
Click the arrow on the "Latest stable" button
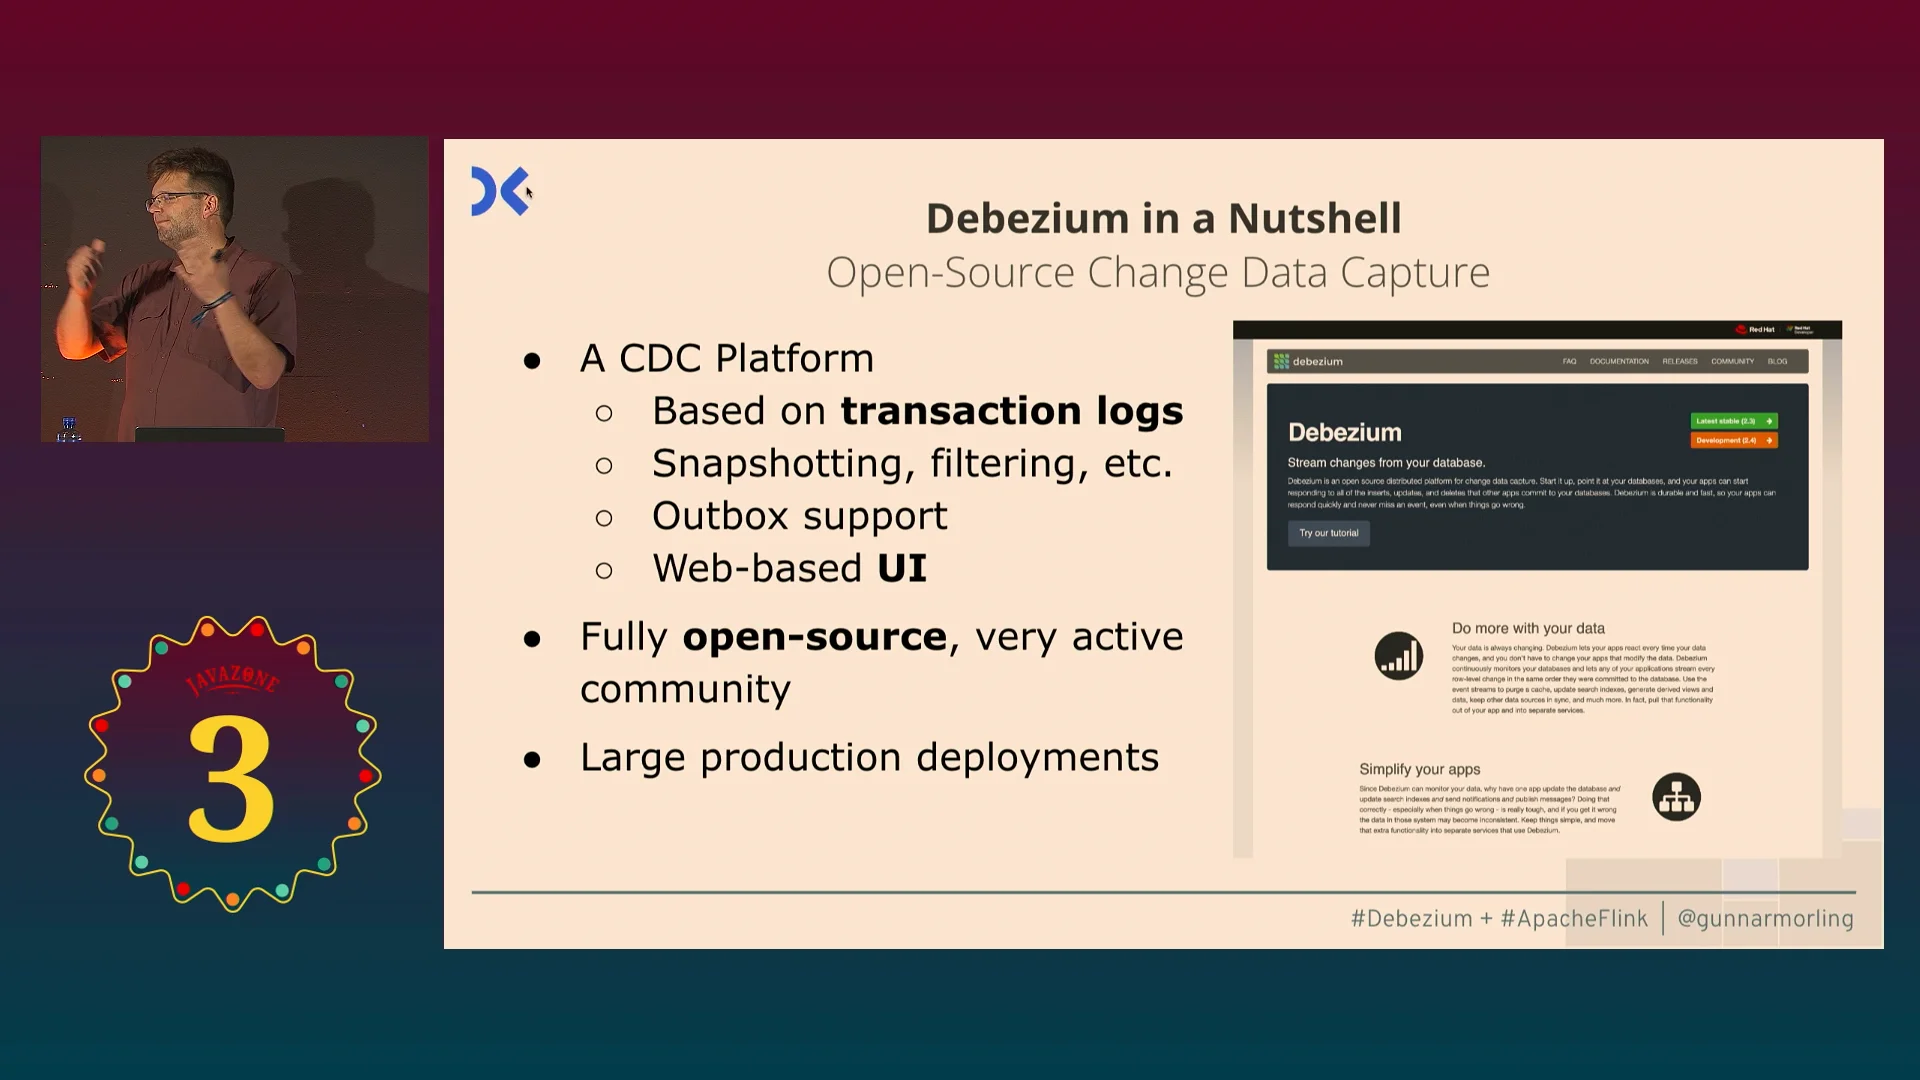coord(1769,421)
